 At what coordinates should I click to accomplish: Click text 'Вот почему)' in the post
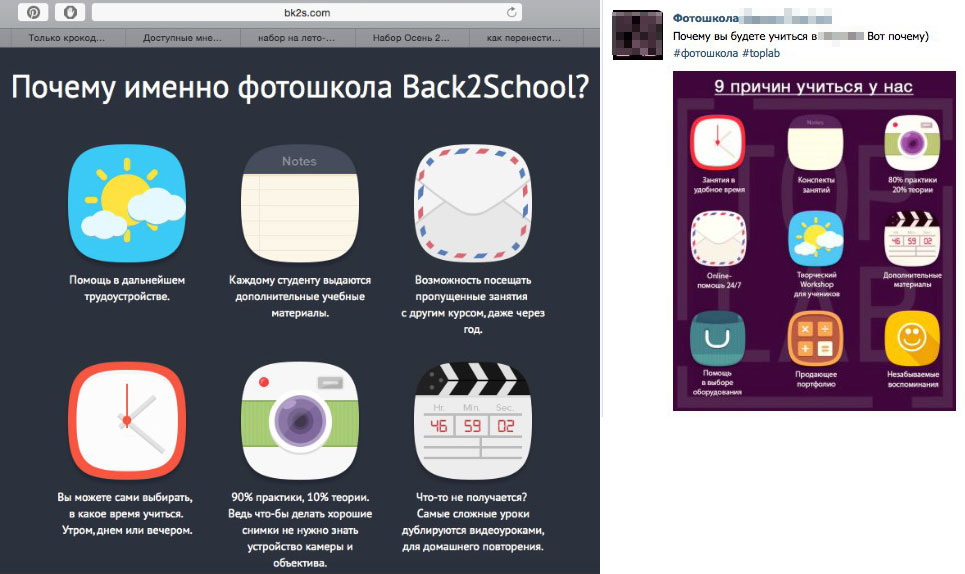click(x=898, y=36)
